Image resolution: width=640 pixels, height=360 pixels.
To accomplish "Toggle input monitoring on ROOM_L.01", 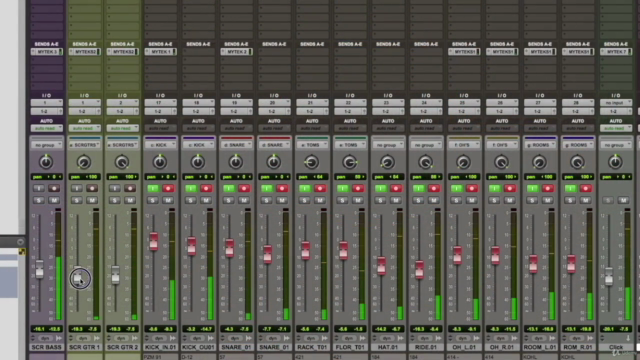I will coord(533,188).
